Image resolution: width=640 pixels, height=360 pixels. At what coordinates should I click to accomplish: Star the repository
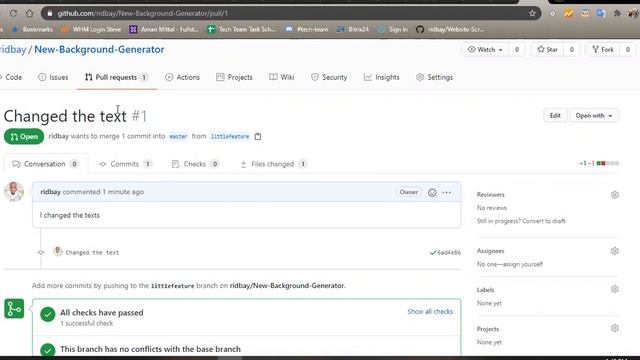tap(548, 49)
